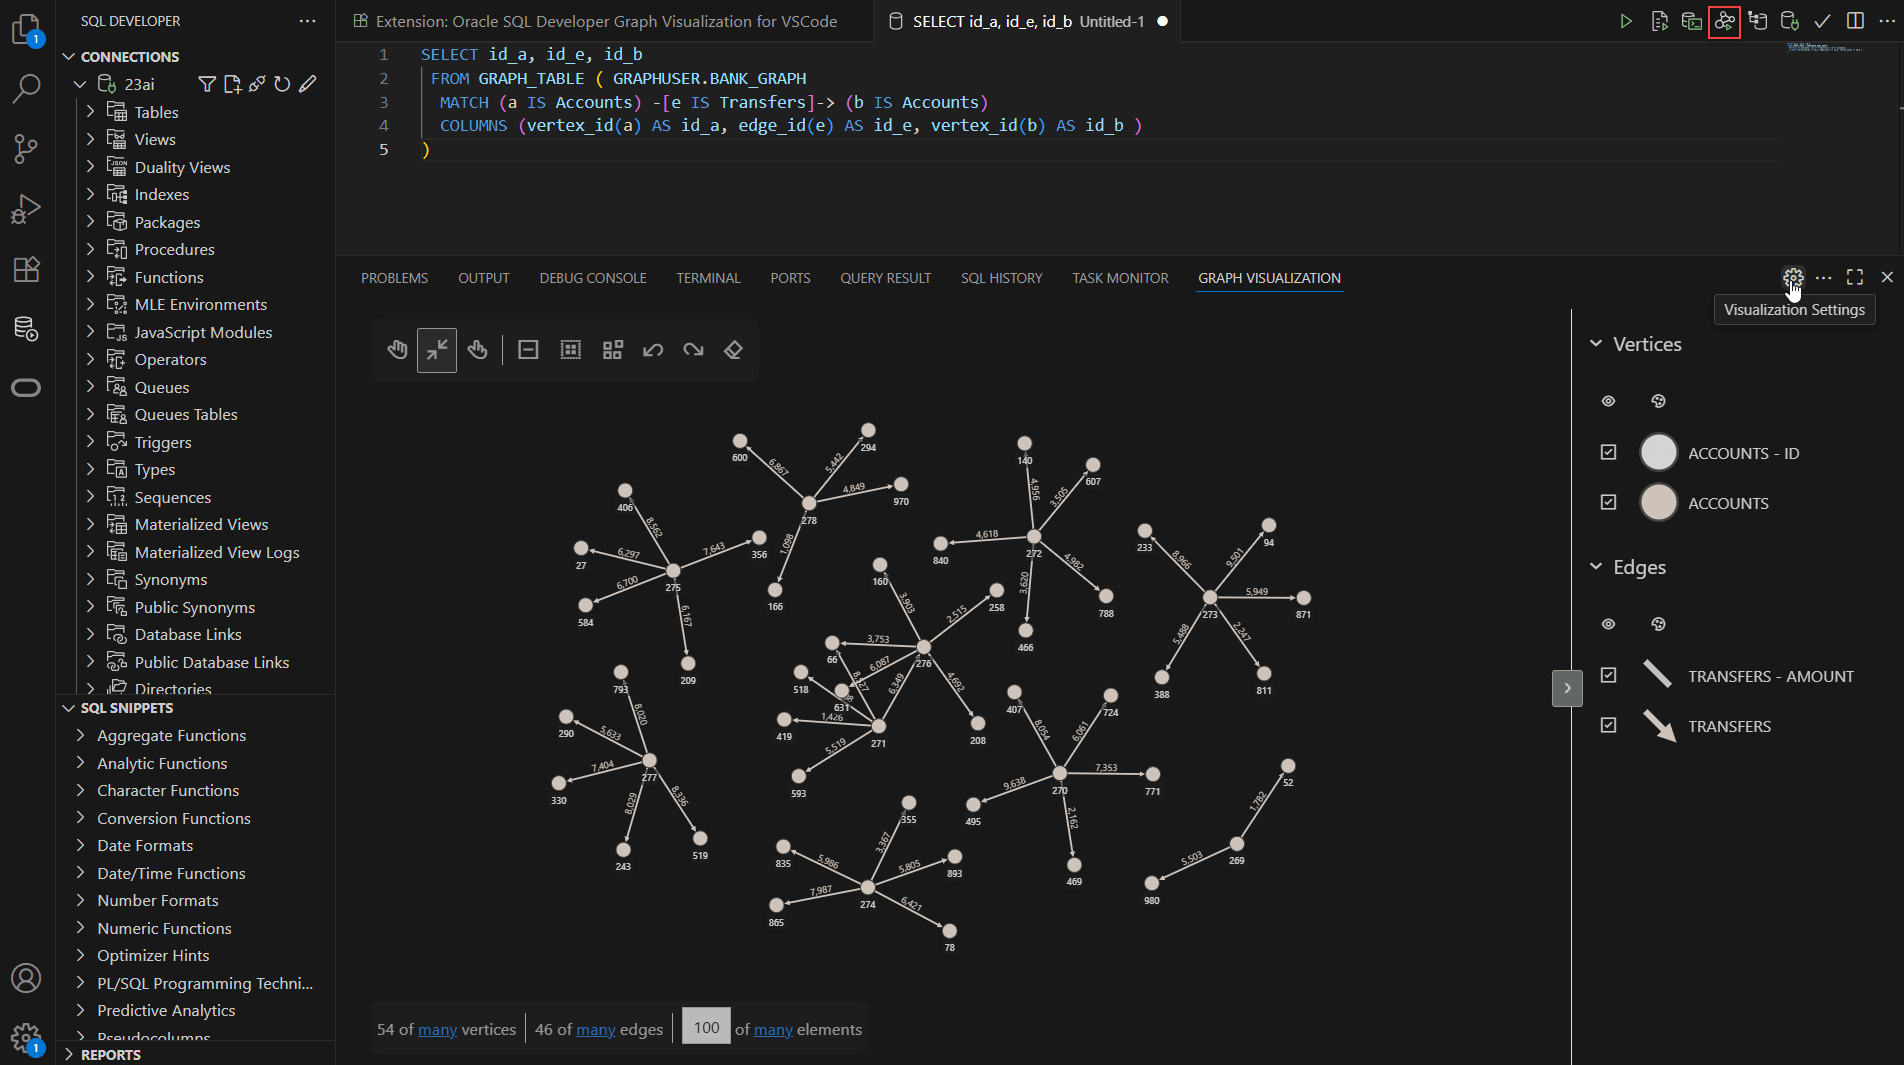The height and width of the screenshot is (1065, 1904).
Task: Click the element count input showing 100
Action: pos(706,1027)
